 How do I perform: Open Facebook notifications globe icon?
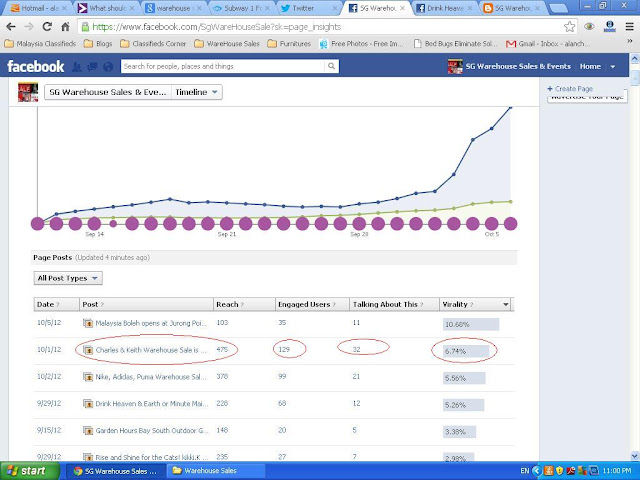[x=108, y=67]
